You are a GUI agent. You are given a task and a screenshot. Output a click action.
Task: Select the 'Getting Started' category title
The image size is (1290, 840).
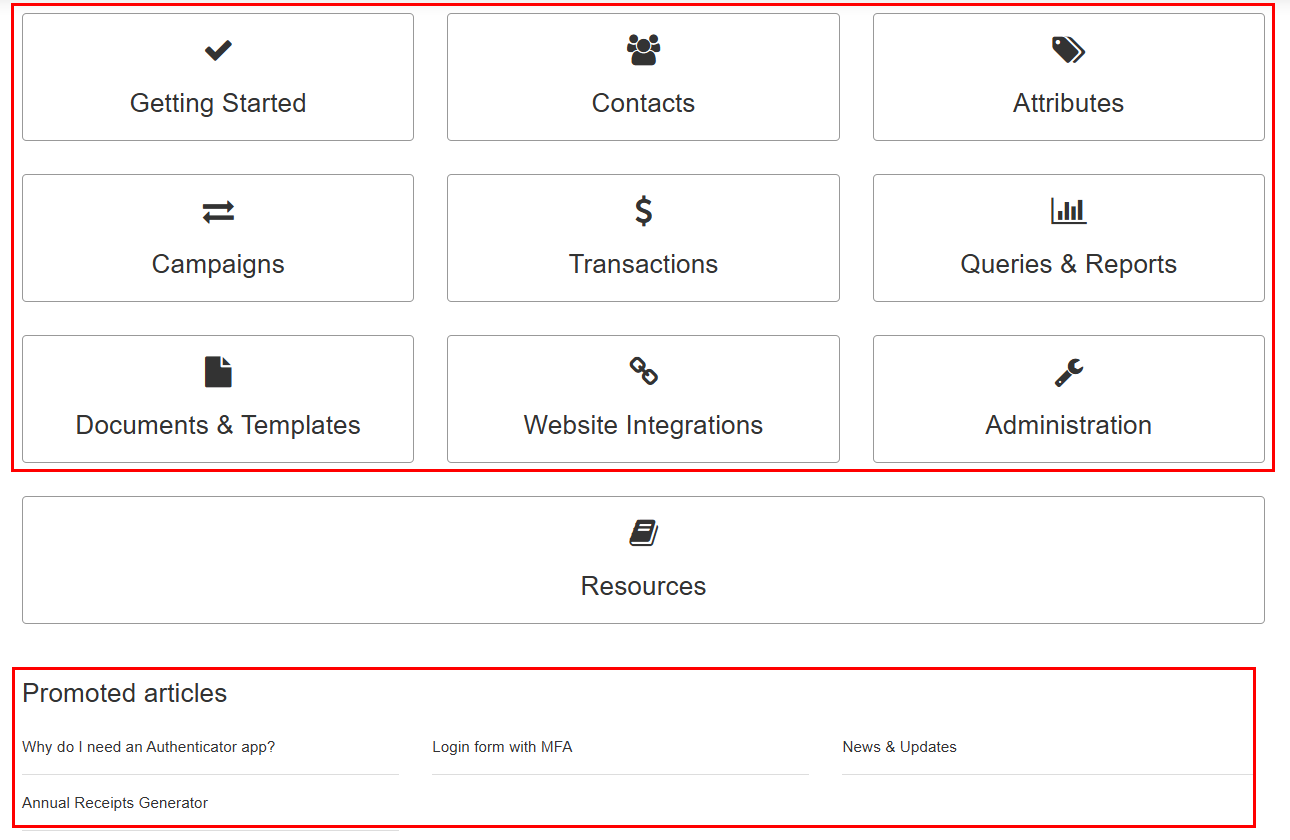218,103
